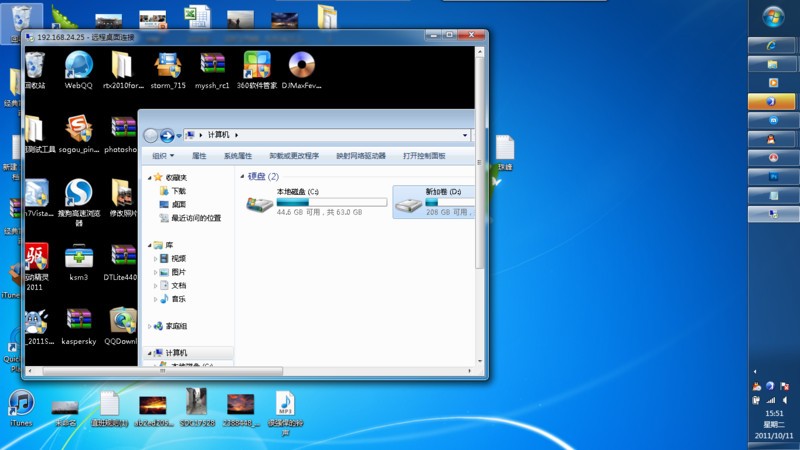Open Windows Media Player taskbar button
The image size is (800, 450).
[x=771, y=83]
